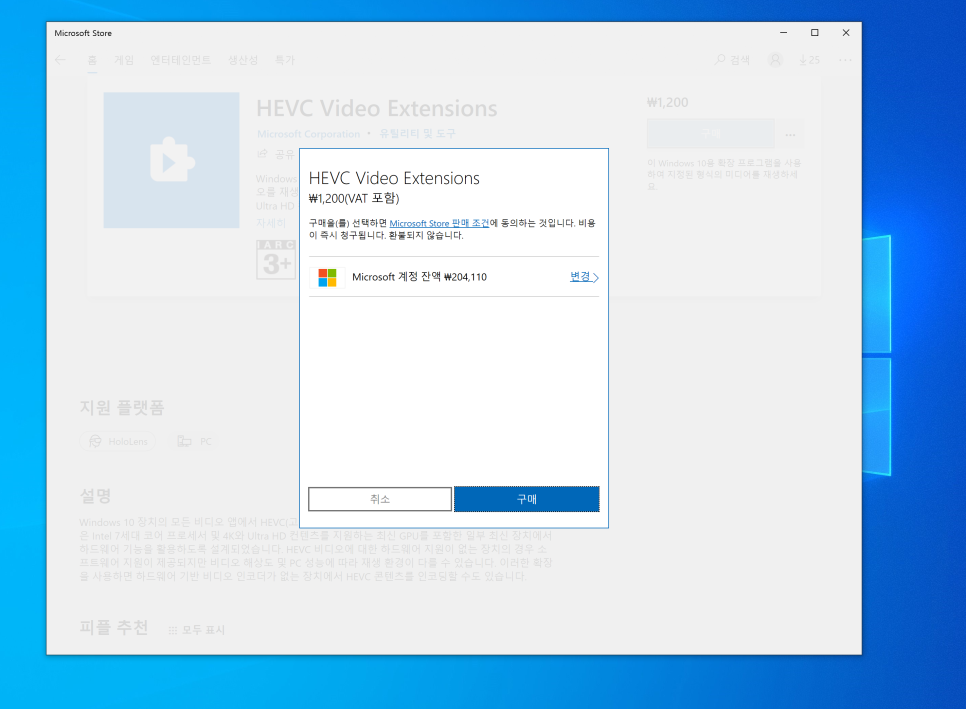Click 모두 표시 show all link
The image size is (966, 709).
[x=197, y=630]
